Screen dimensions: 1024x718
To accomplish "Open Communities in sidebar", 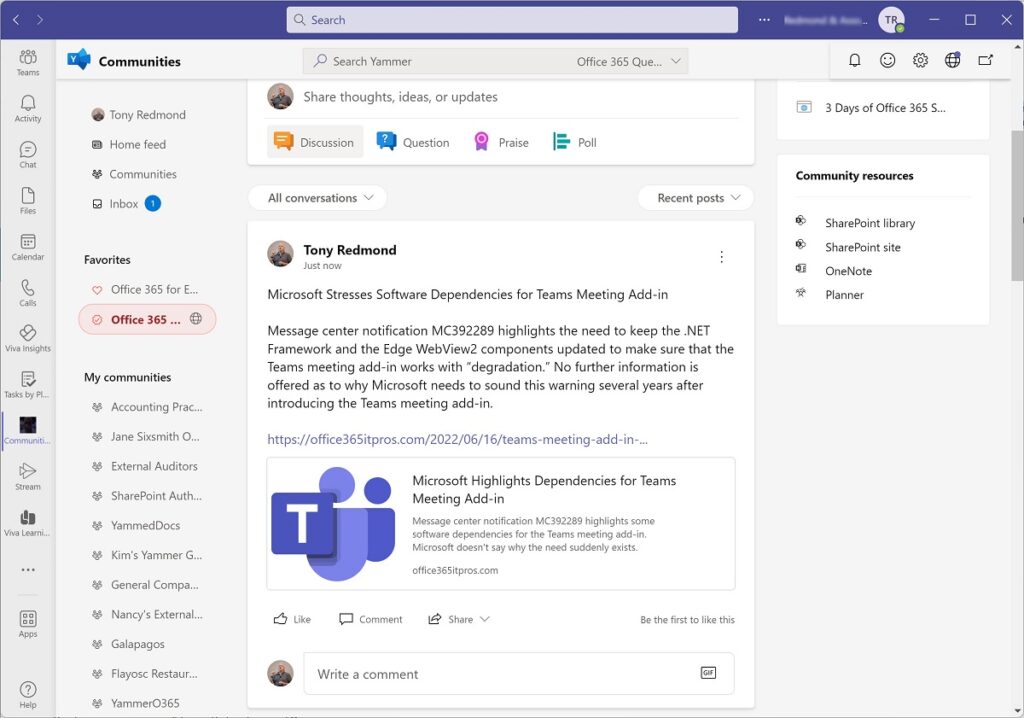I will (x=135, y=174).
